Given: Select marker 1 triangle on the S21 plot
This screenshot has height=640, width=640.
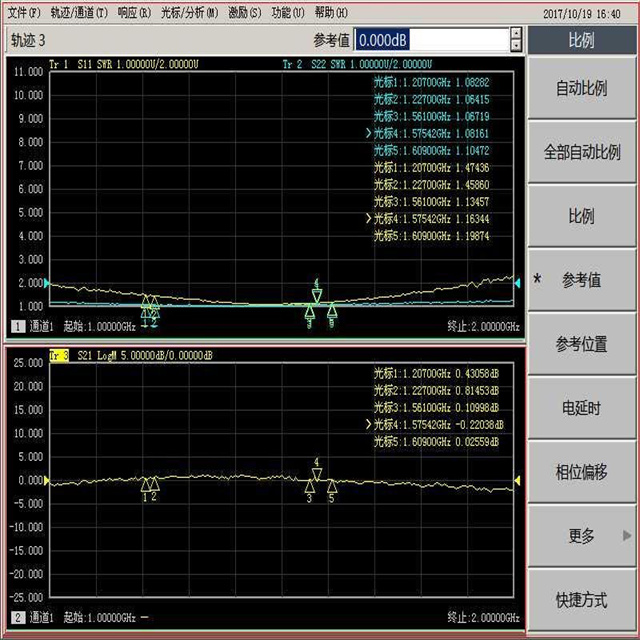Looking at the screenshot, I should click(x=145, y=484).
